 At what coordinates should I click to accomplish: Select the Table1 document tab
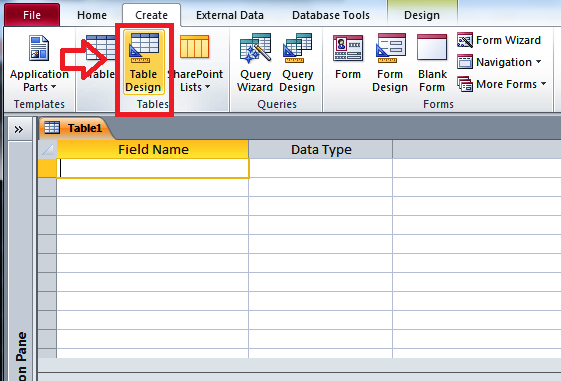(75, 128)
